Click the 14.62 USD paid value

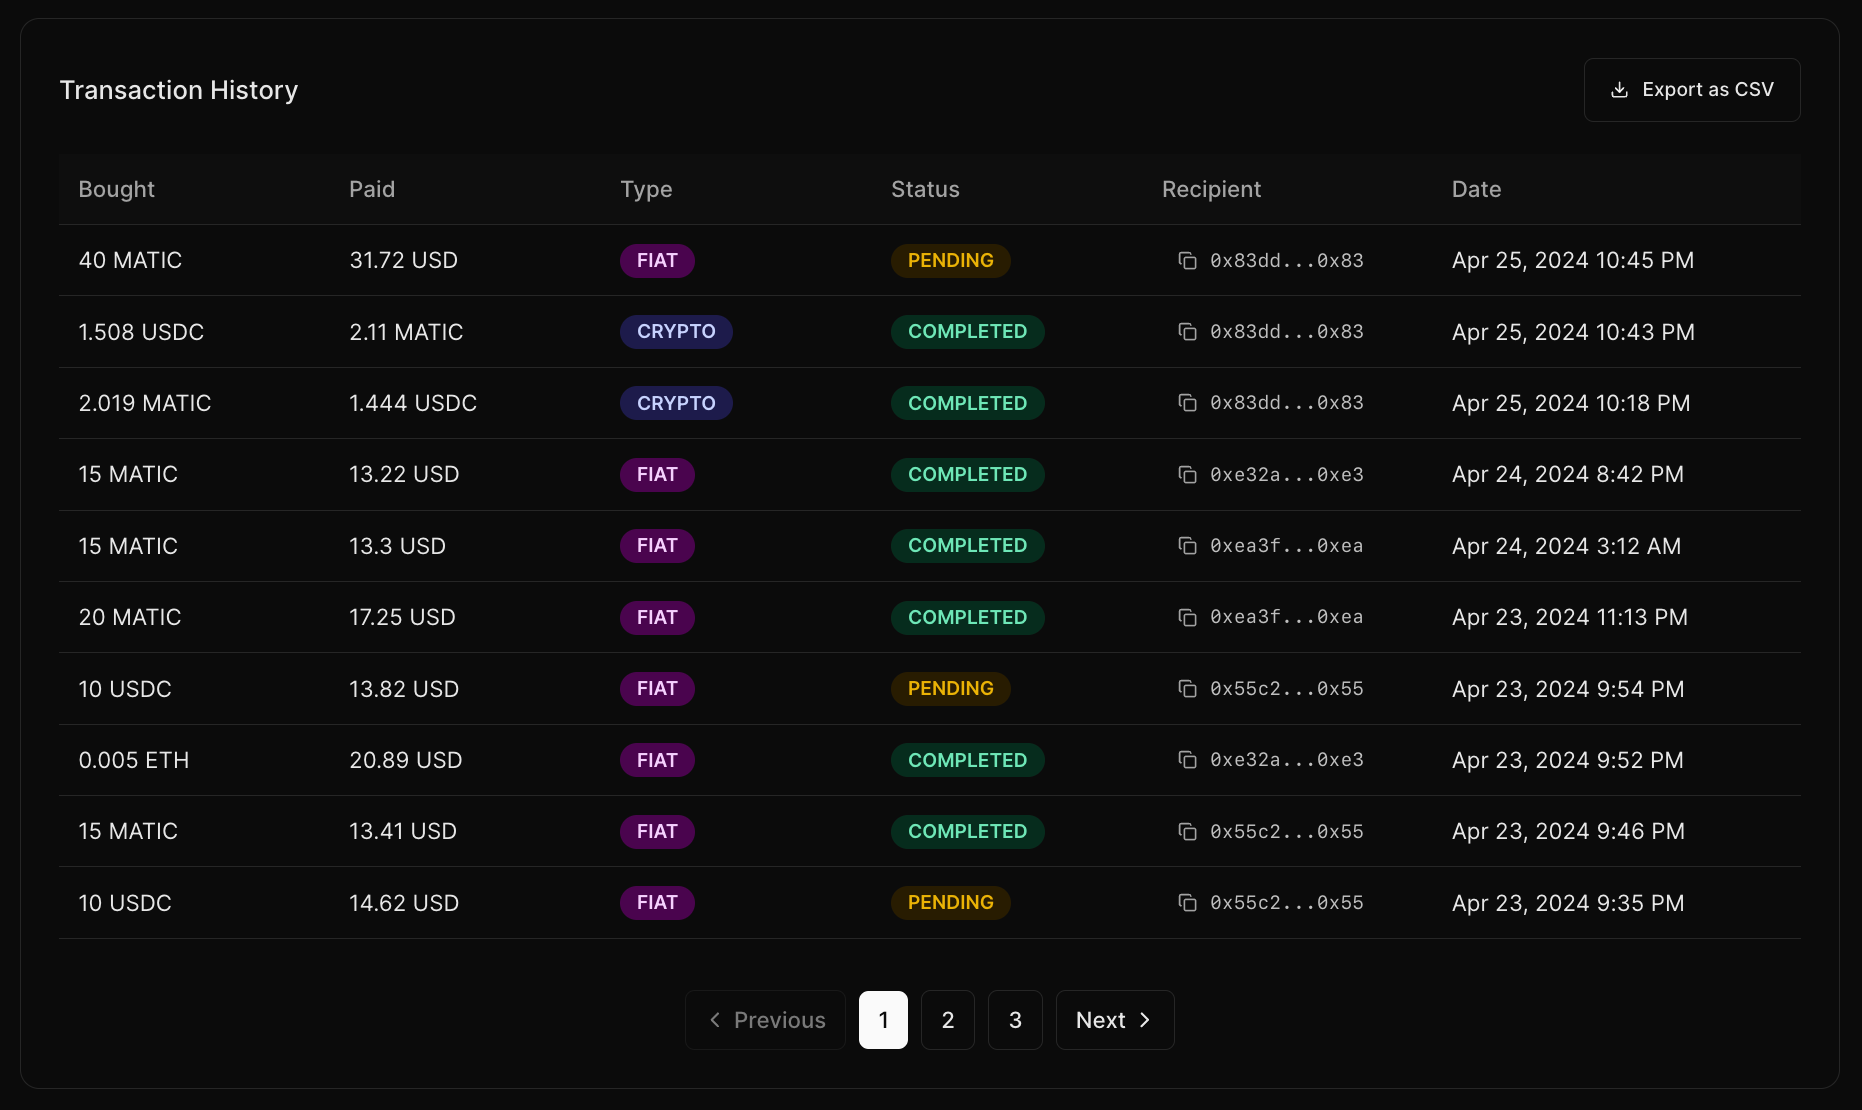(404, 903)
